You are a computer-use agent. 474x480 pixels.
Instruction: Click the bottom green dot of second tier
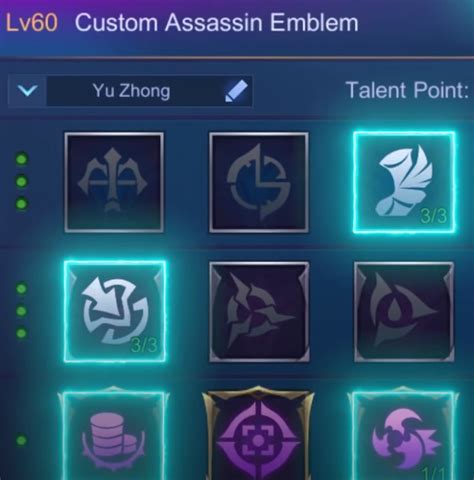tap(22, 333)
